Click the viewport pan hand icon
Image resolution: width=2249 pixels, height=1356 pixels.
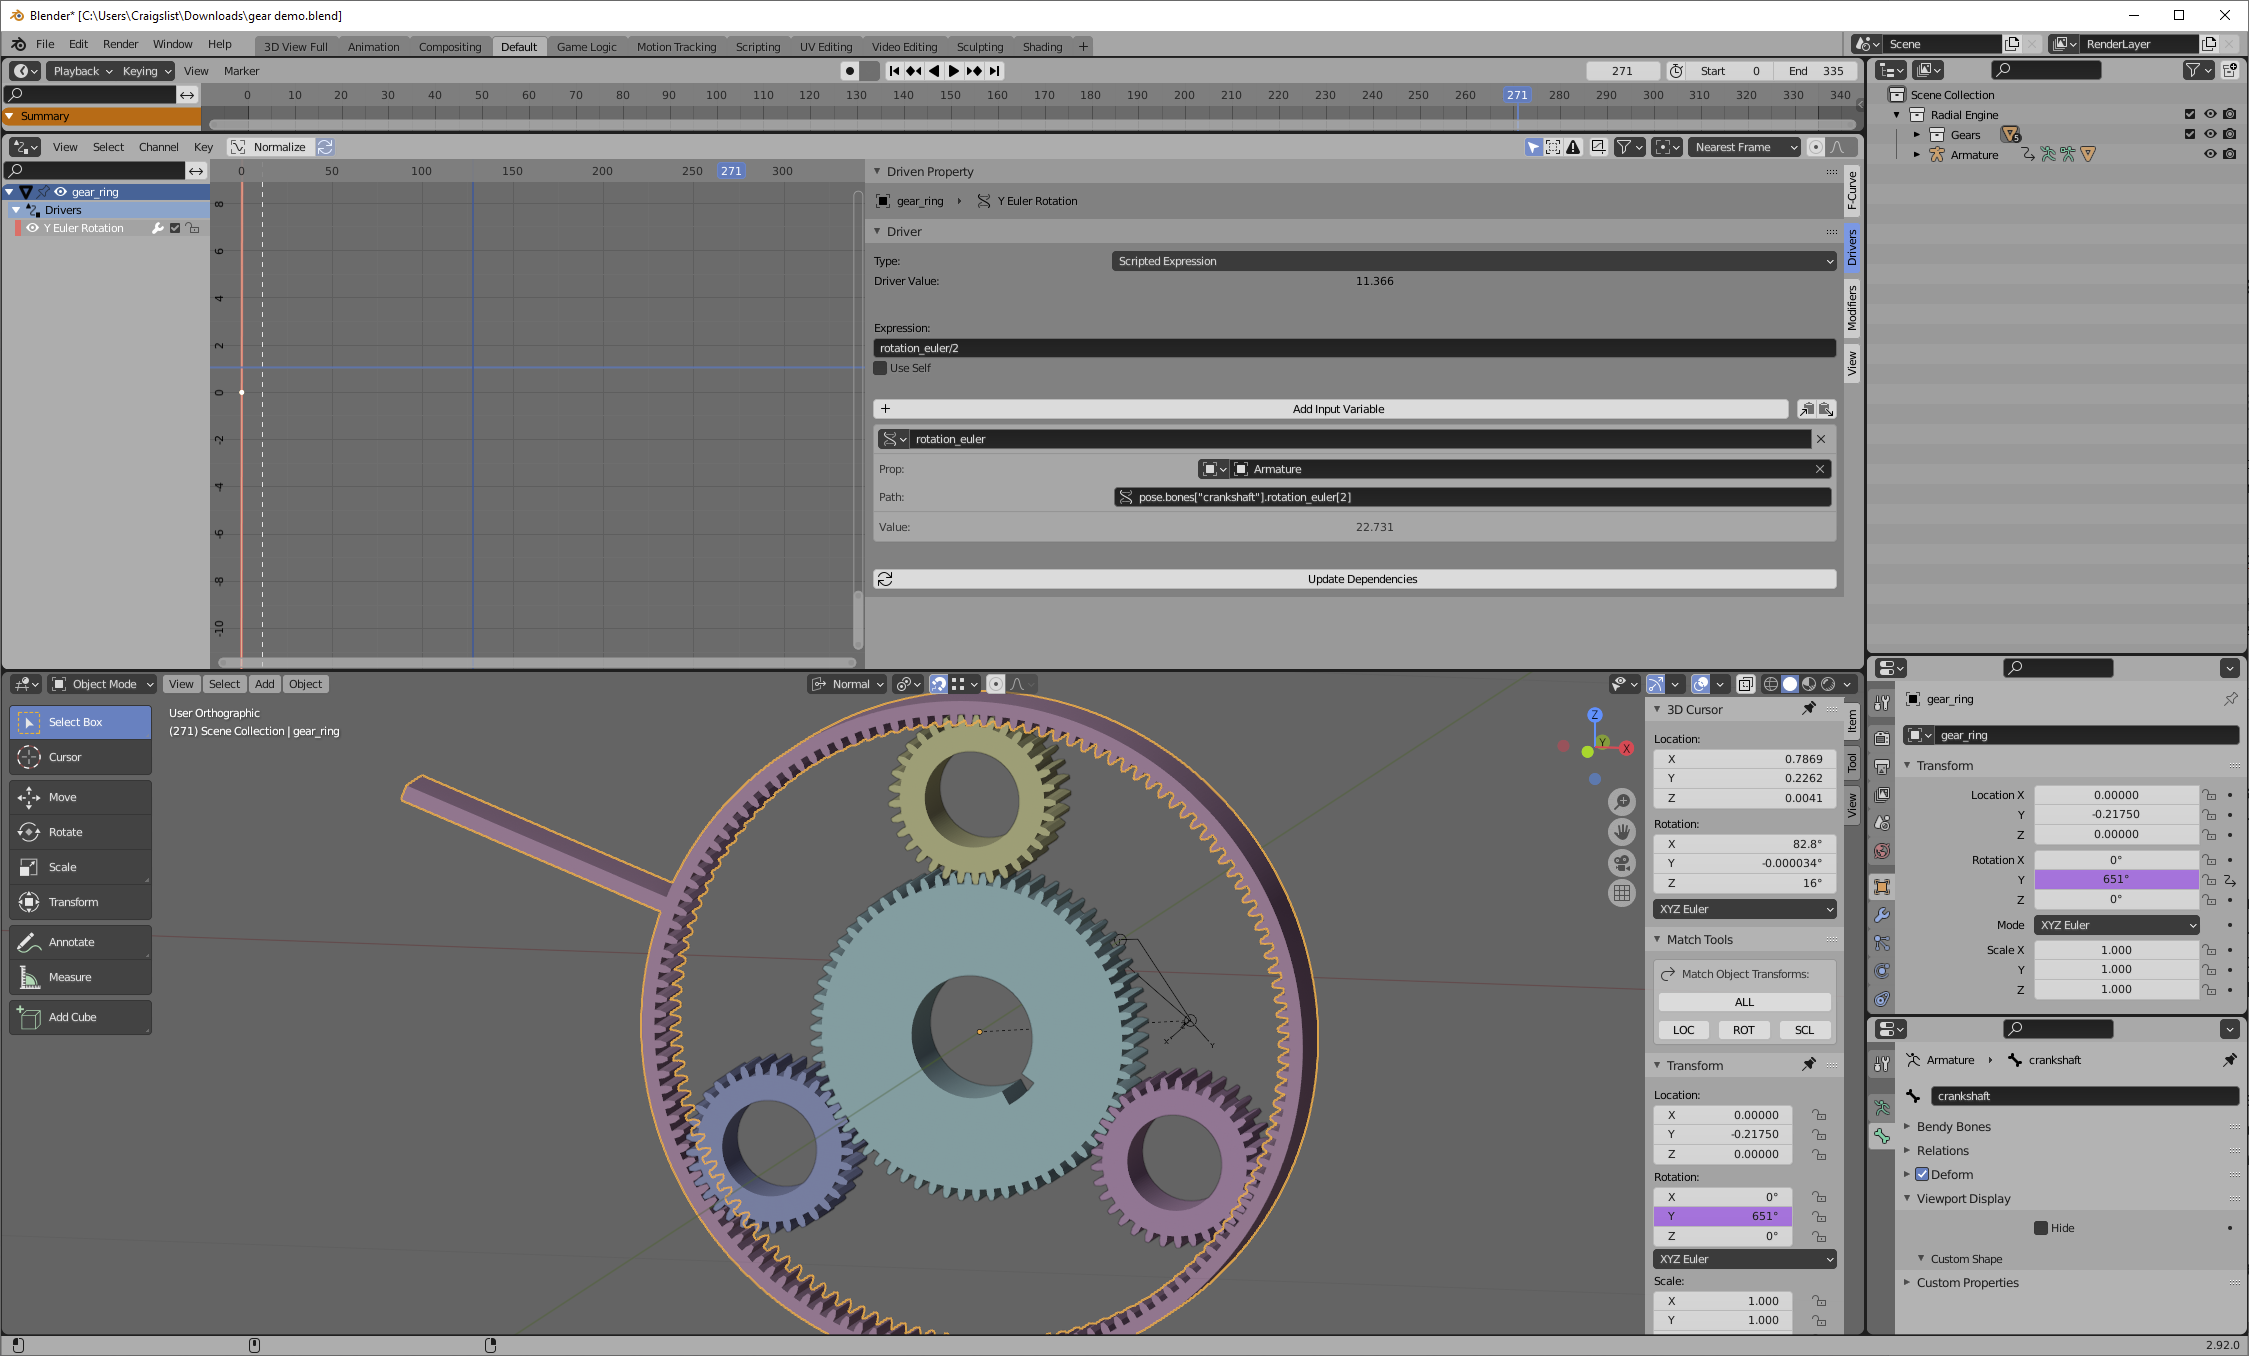tap(1621, 832)
